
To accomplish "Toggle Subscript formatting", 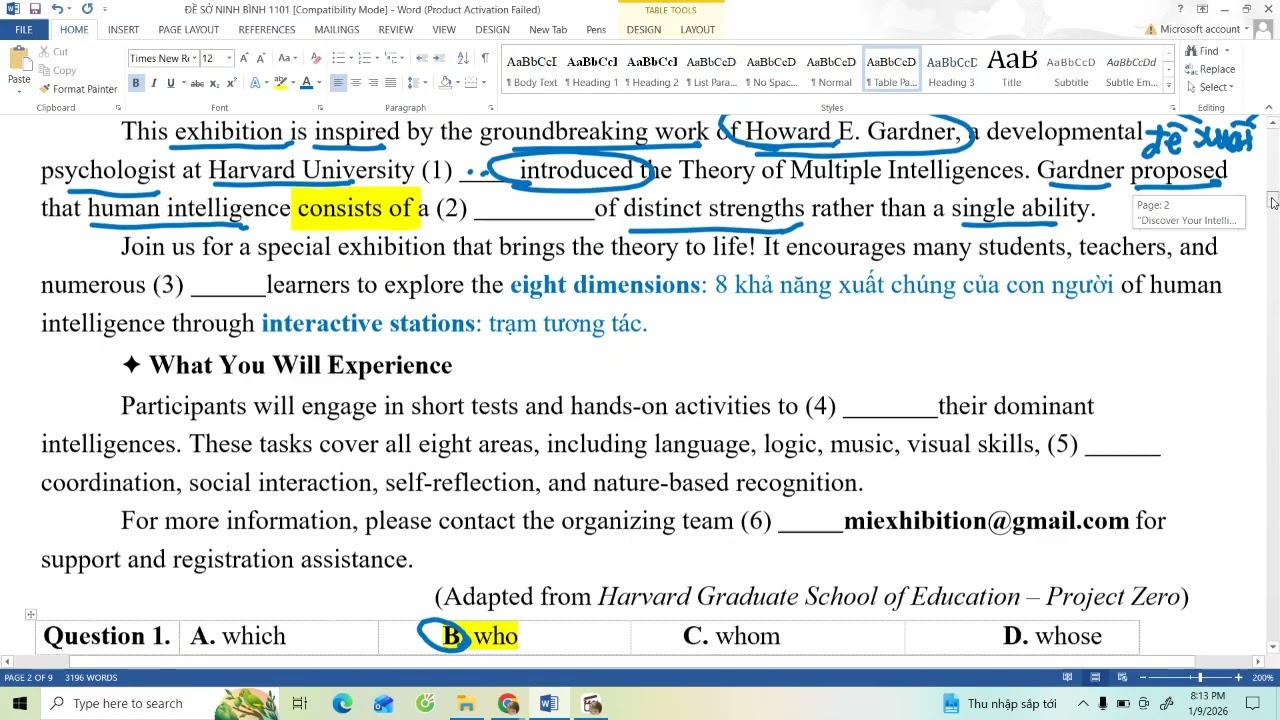I will pos(215,83).
